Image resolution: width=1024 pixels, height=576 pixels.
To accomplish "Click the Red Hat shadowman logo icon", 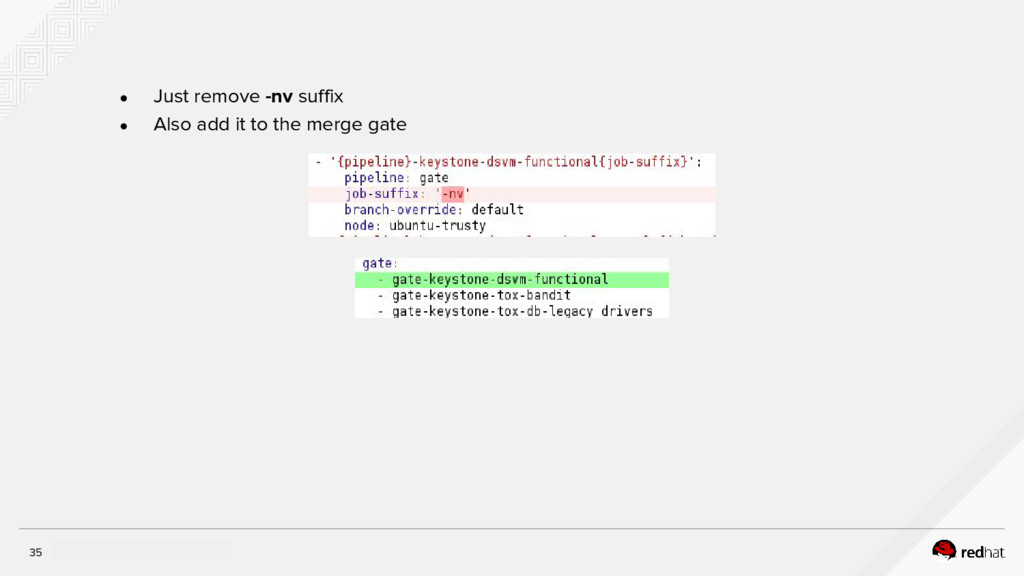I will click(943, 549).
